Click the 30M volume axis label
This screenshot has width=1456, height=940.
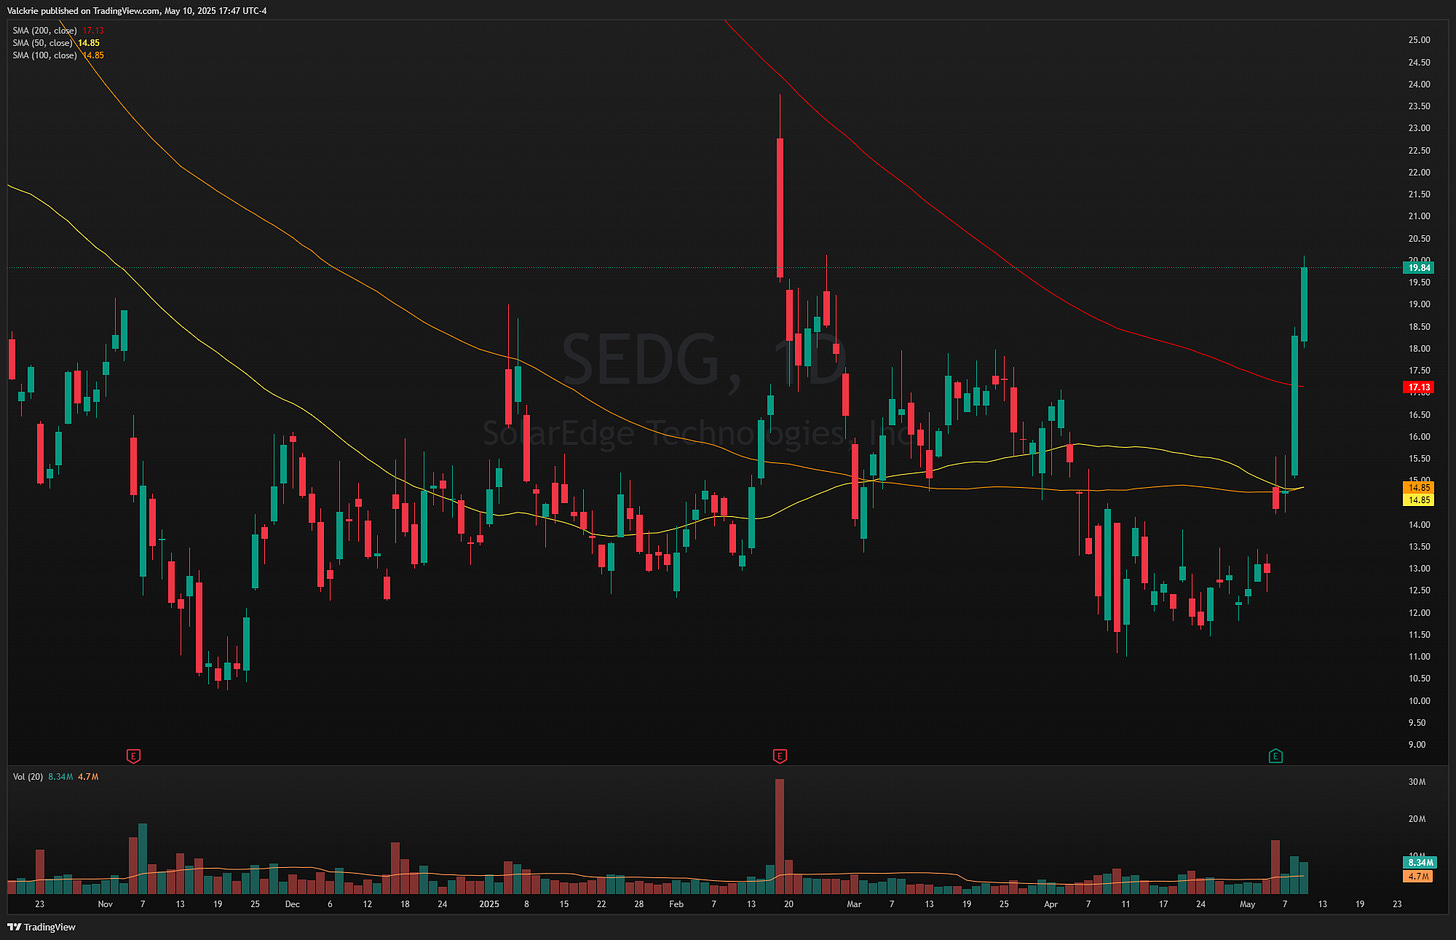click(x=1417, y=781)
